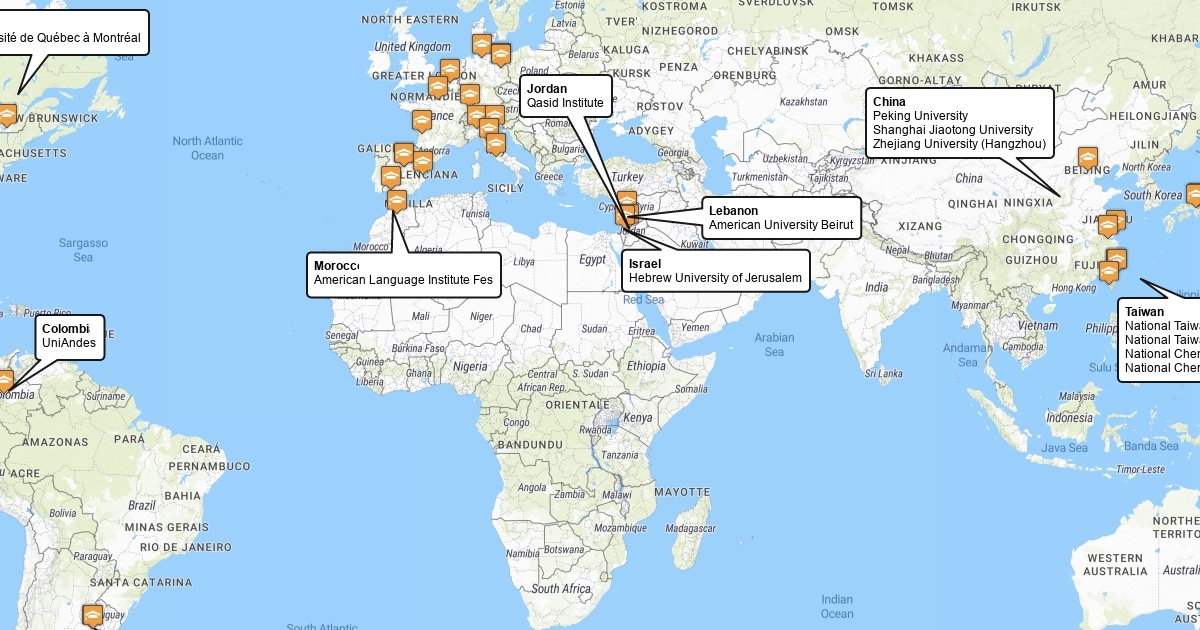
Task: Click Peking University in China popup
Action: [x=920, y=116]
